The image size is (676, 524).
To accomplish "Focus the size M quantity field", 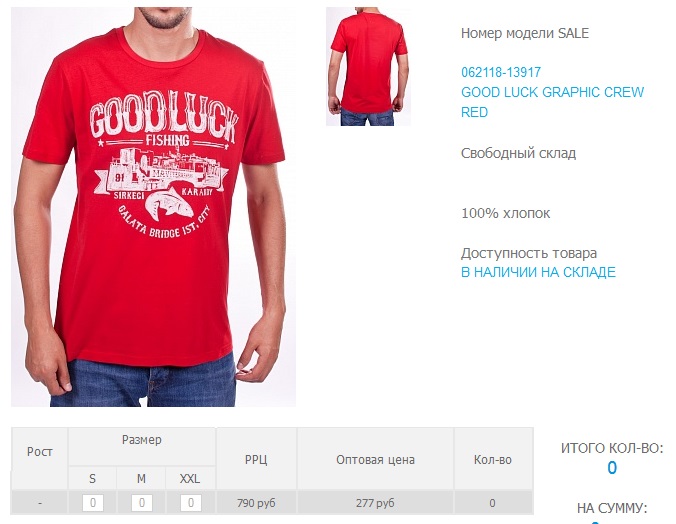I will 142,503.
